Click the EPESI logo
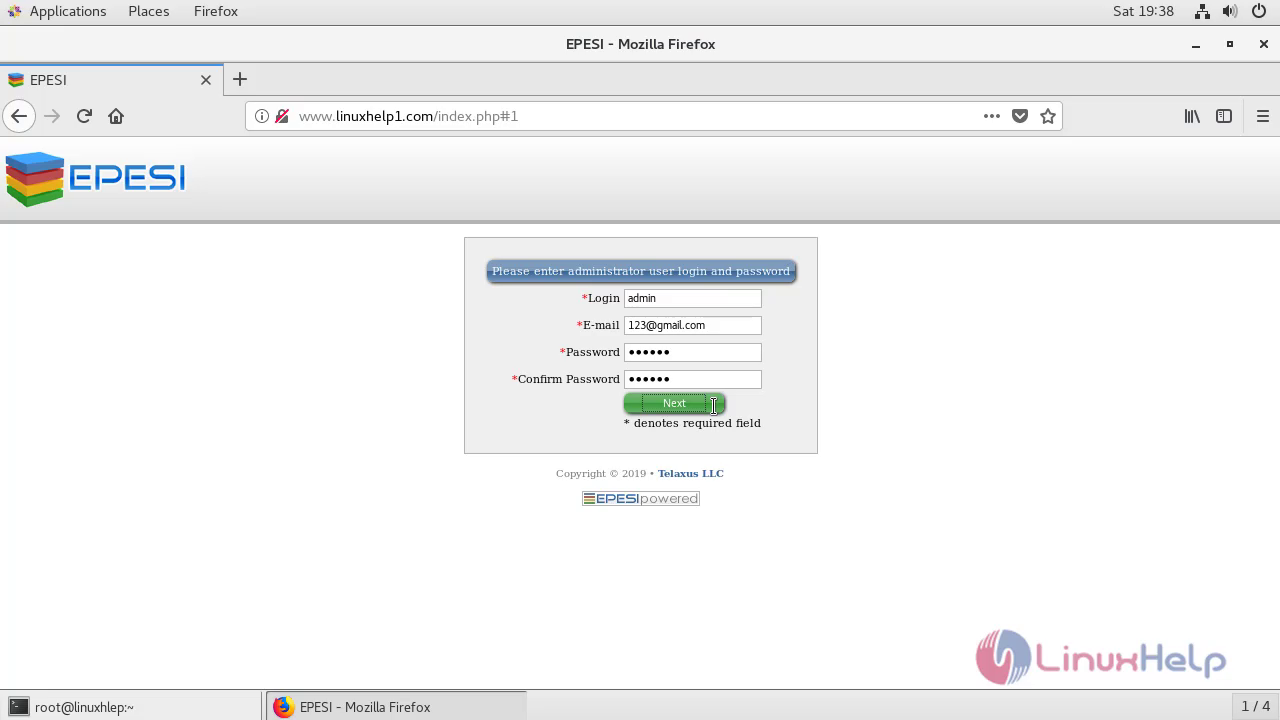The width and height of the screenshot is (1280, 720). point(96,179)
